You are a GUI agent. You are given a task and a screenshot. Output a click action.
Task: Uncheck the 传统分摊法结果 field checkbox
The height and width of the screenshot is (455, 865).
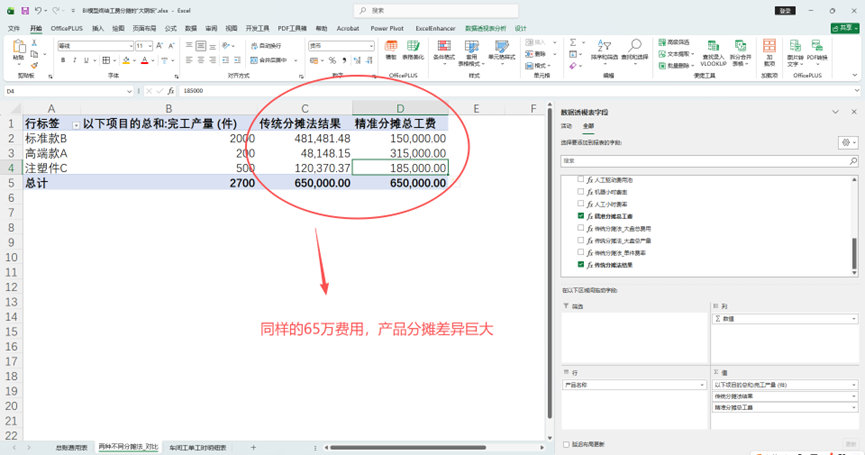(580, 265)
